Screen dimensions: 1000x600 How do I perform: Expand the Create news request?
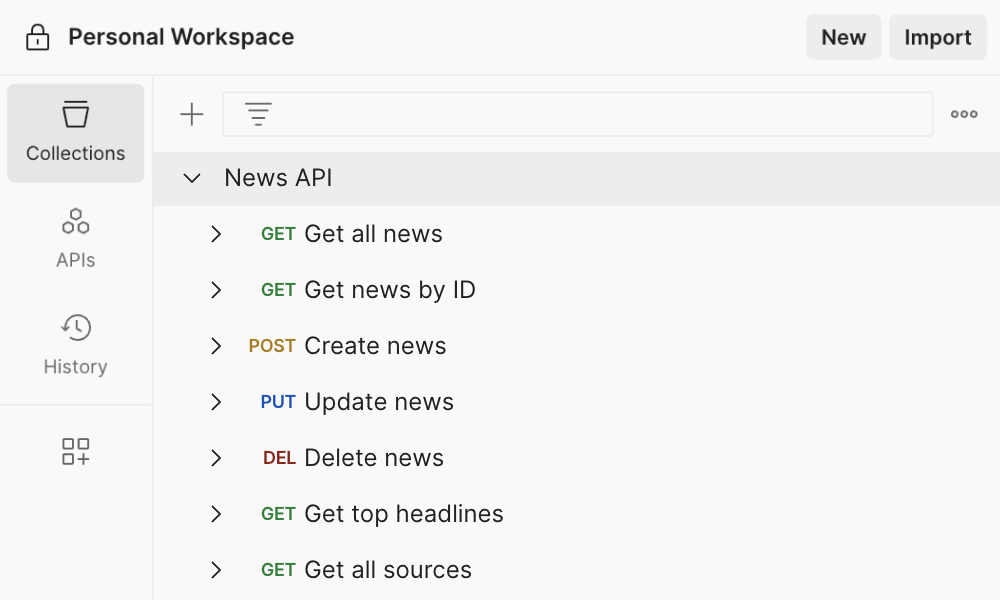click(216, 346)
